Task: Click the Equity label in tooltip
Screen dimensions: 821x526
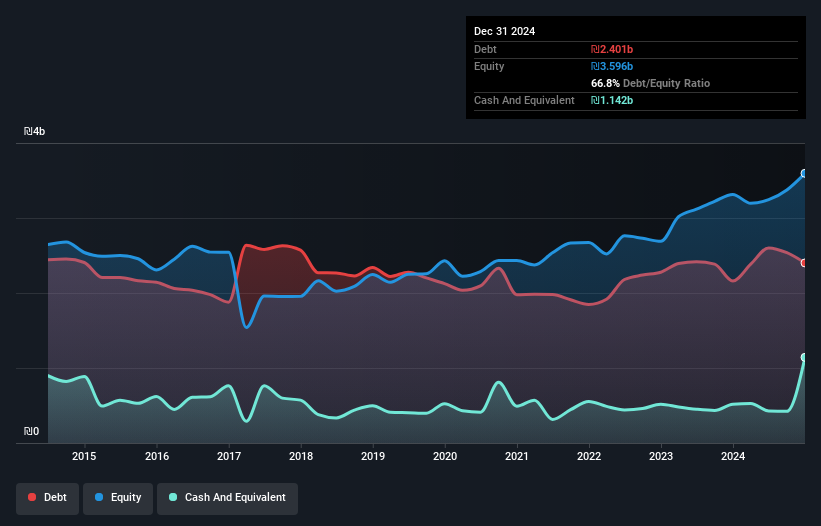Action: (x=489, y=66)
